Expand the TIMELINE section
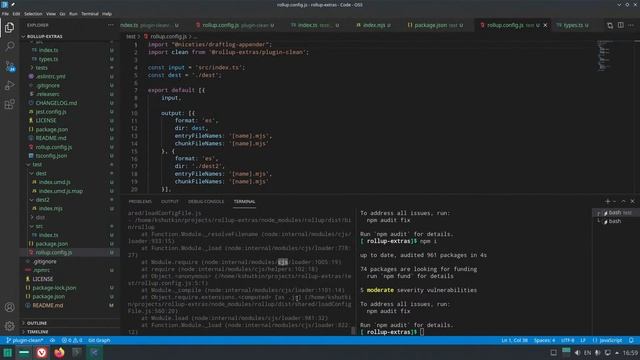 38,332
